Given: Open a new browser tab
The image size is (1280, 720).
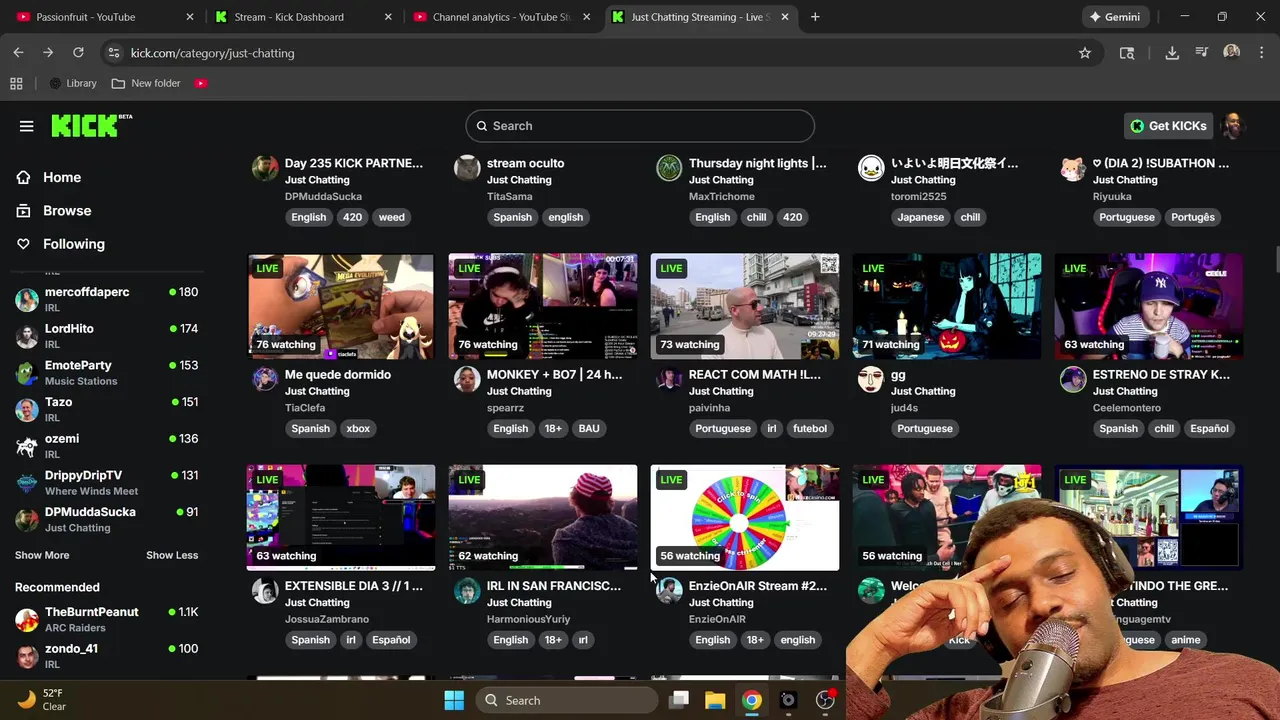Looking at the screenshot, I should pos(815,17).
